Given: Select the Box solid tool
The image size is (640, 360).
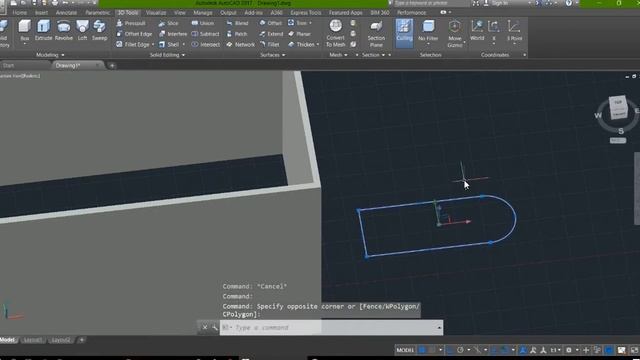Looking at the screenshot, I should coord(24,31).
